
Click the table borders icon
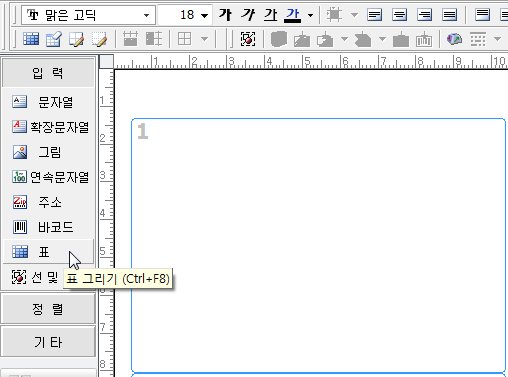(184, 39)
